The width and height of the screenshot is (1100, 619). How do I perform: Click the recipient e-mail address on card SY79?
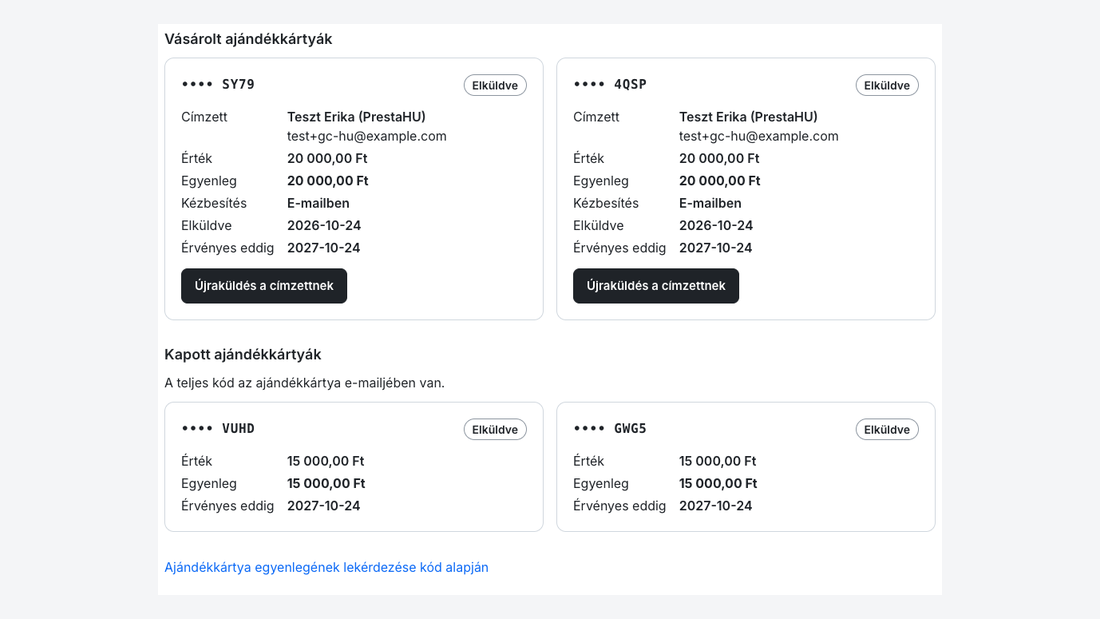coord(367,136)
